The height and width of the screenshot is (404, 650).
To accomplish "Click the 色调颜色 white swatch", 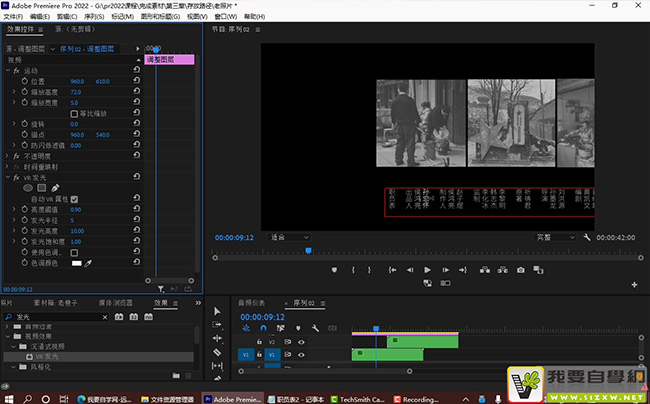I will coord(77,263).
